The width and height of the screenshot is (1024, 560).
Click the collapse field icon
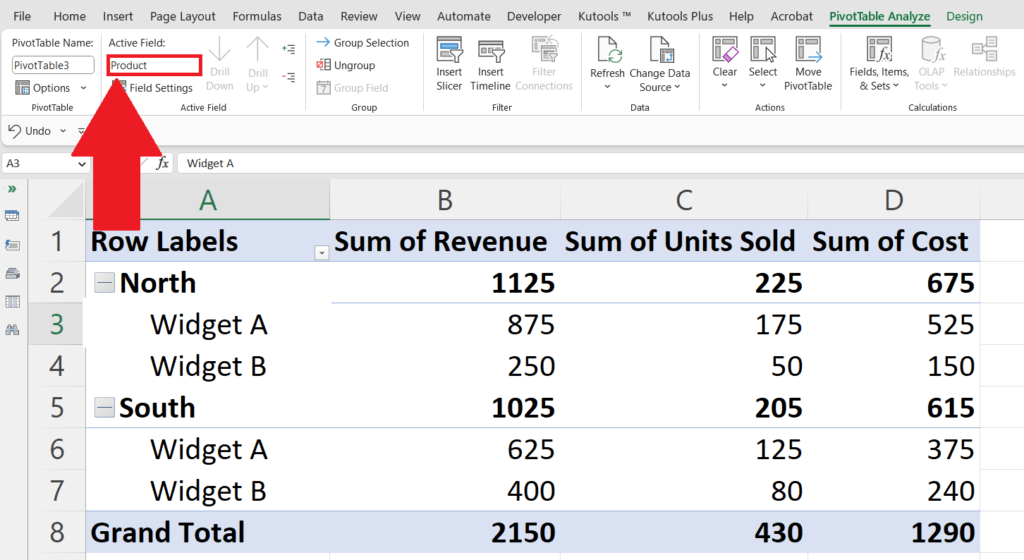point(288,77)
